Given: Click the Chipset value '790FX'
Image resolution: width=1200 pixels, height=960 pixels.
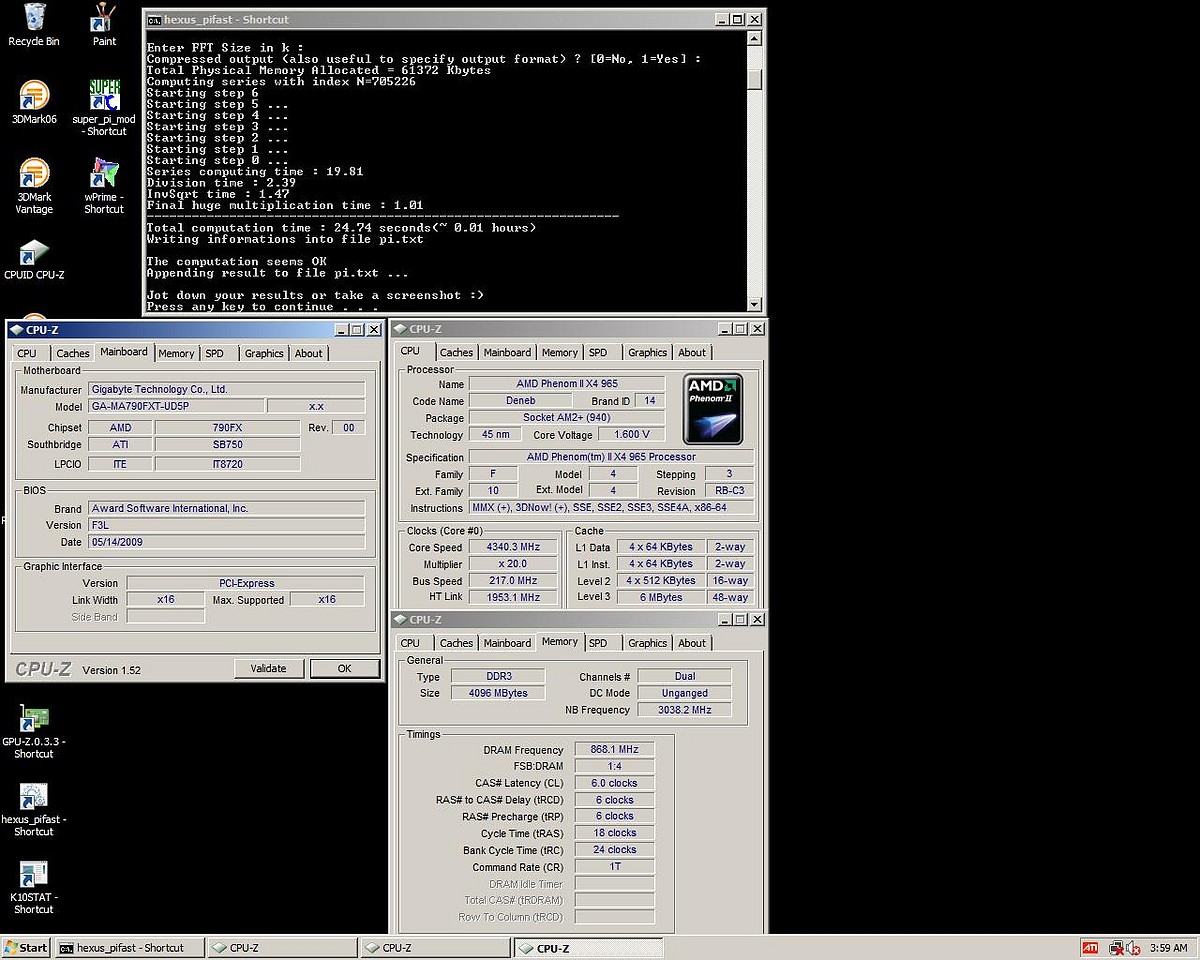Looking at the screenshot, I should (228, 427).
